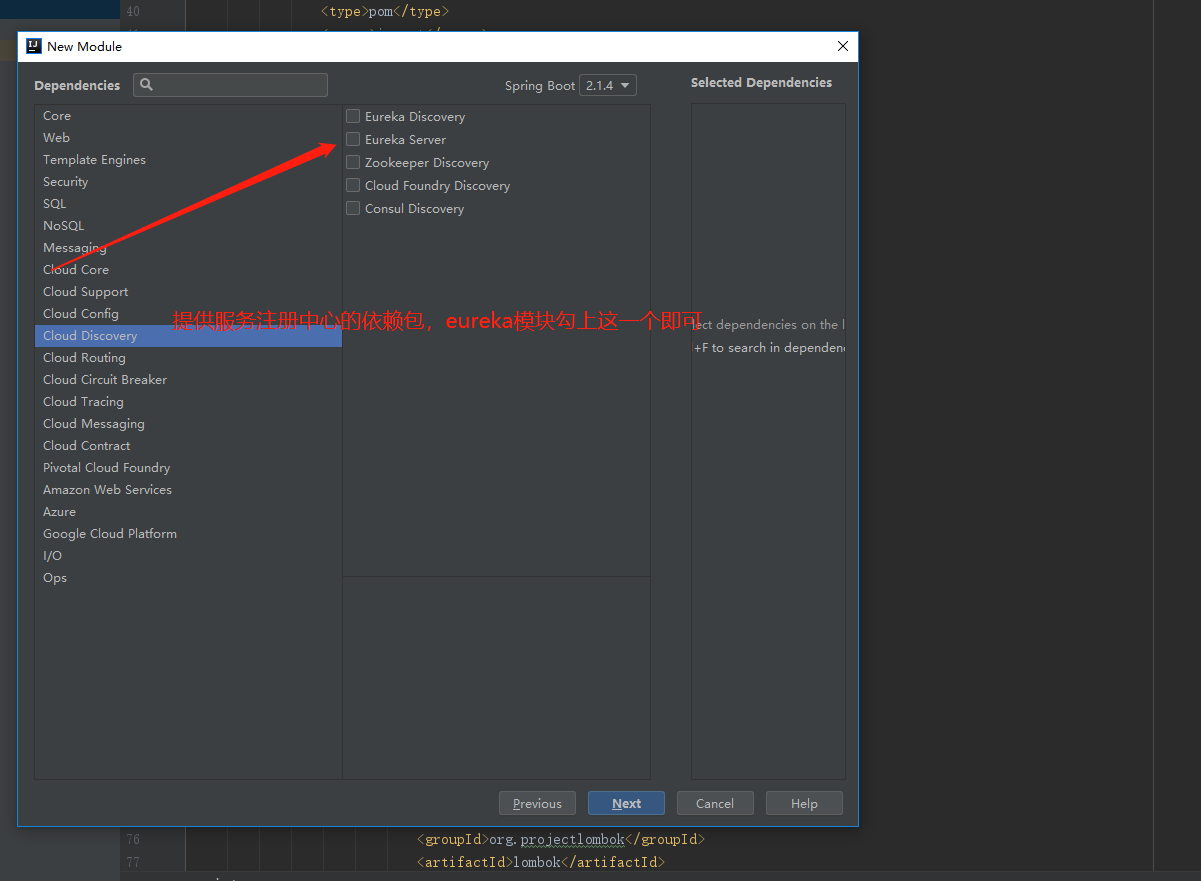Viewport: 1201px width, 881px height.
Task: Select the Messaging category
Action: tap(188, 248)
